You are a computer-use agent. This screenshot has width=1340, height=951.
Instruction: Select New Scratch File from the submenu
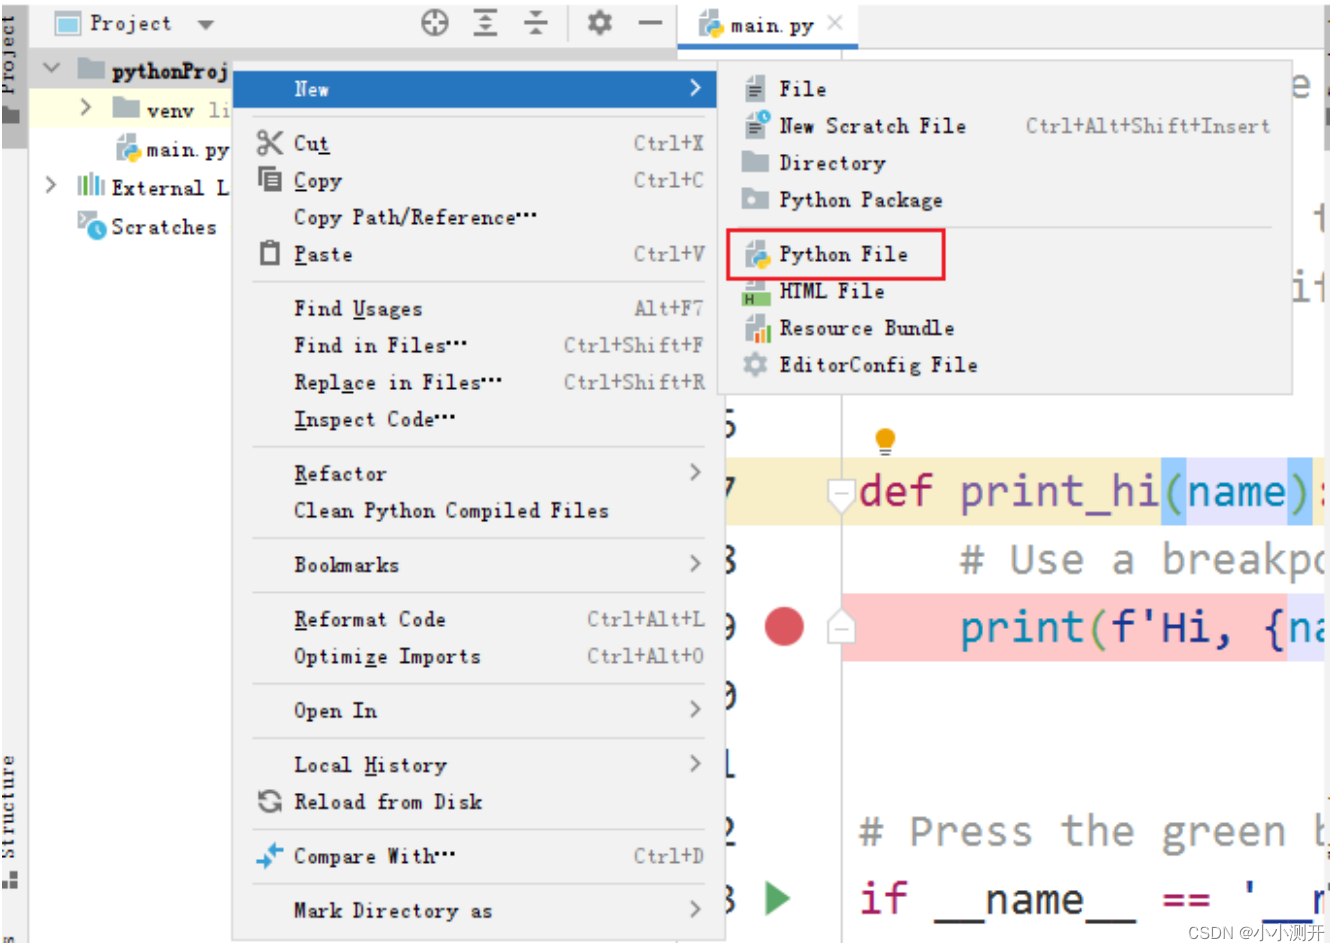click(x=870, y=126)
